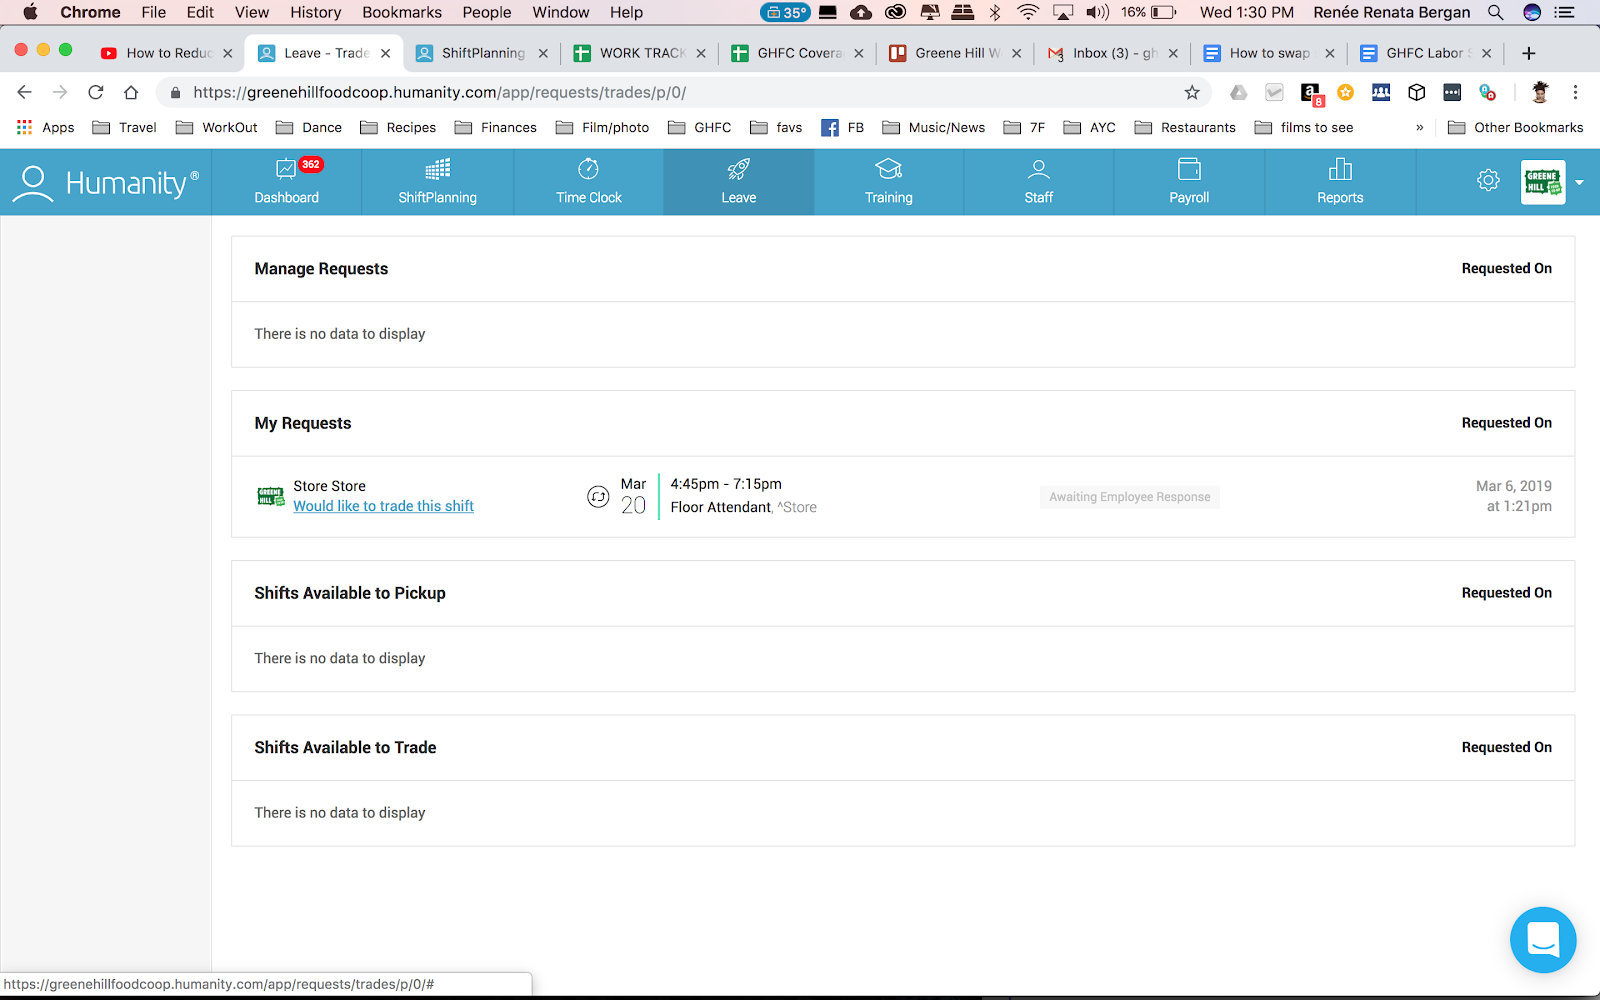Open the Music/News bookmarks folder
1600x1000 pixels.
click(x=933, y=127)
